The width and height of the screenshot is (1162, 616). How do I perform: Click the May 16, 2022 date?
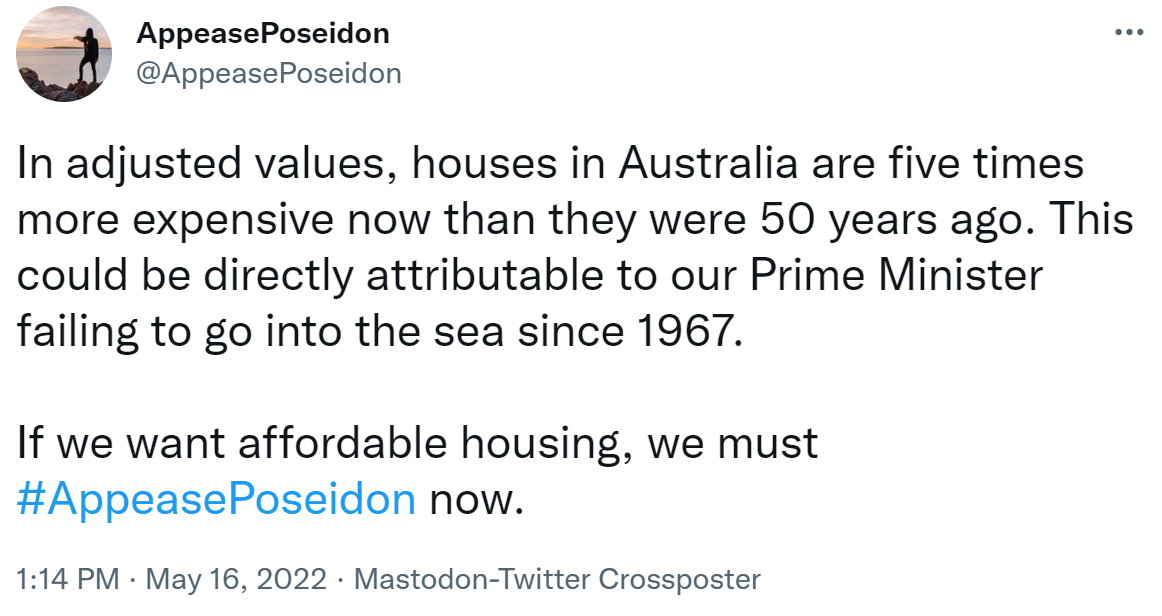coord(236,579)
